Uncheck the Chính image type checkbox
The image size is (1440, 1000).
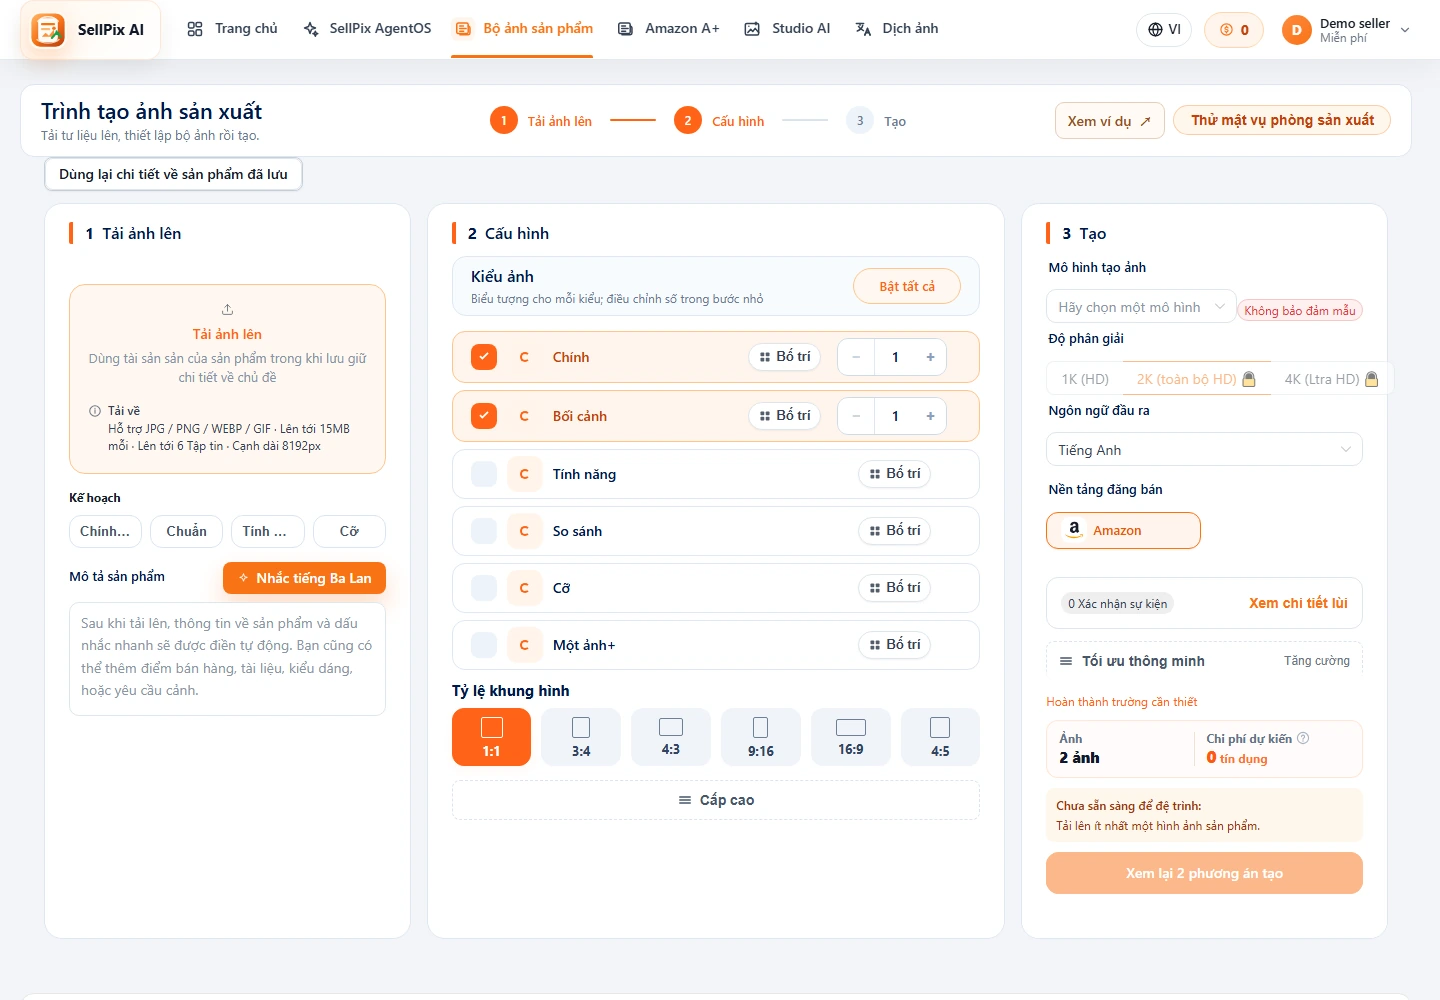484,357
